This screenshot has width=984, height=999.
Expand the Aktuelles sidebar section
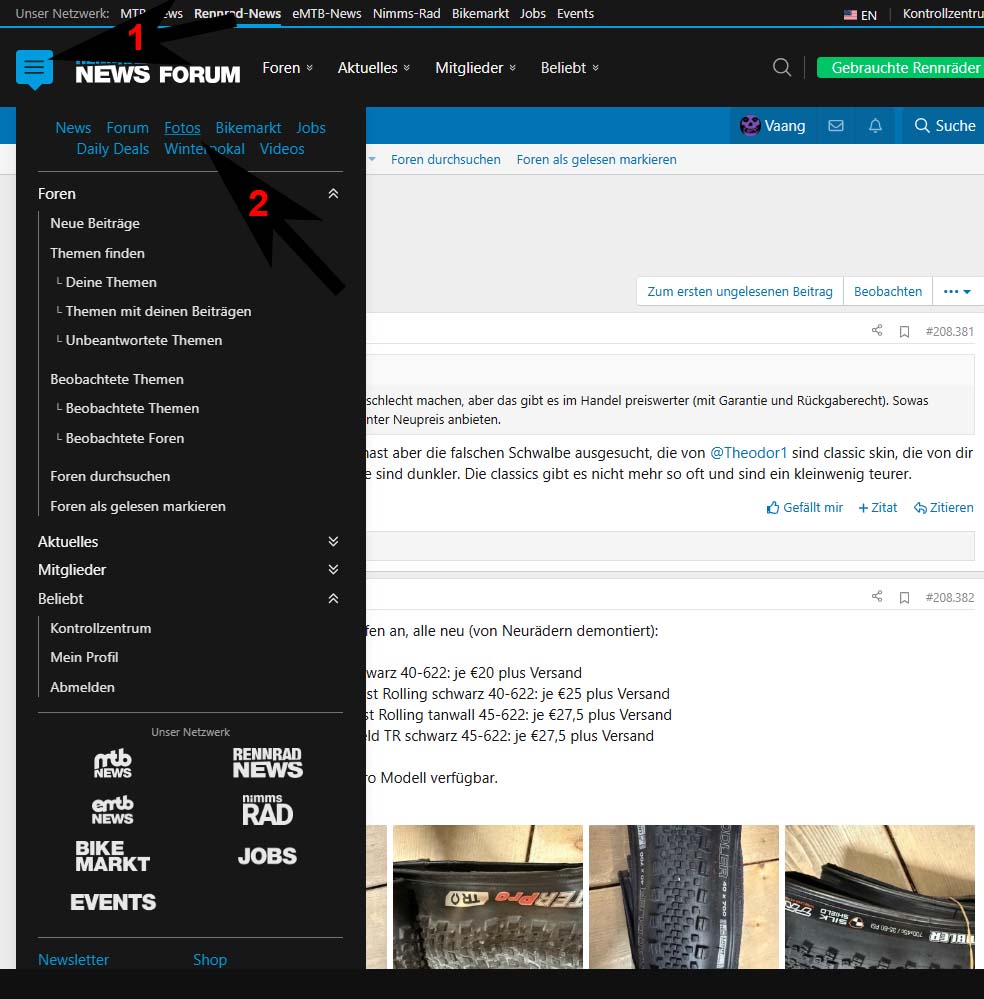(333, 542)
